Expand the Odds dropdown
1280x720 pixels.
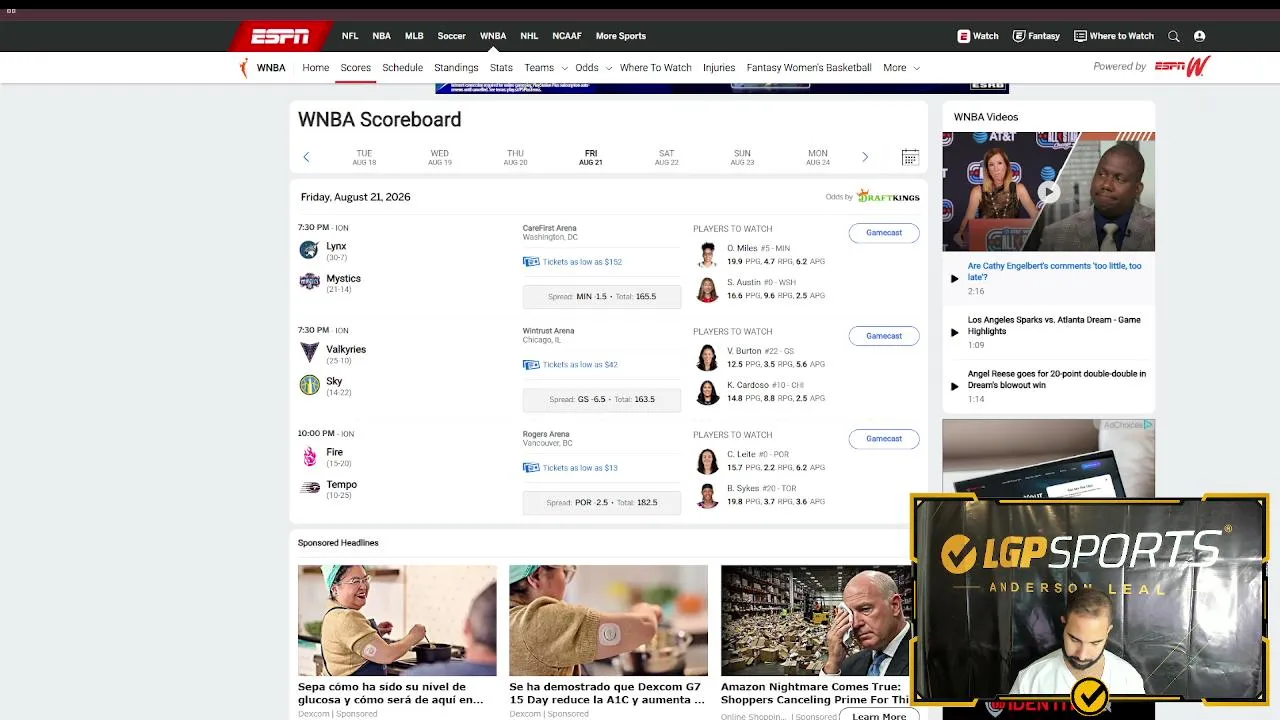click(x=593, y=68)
